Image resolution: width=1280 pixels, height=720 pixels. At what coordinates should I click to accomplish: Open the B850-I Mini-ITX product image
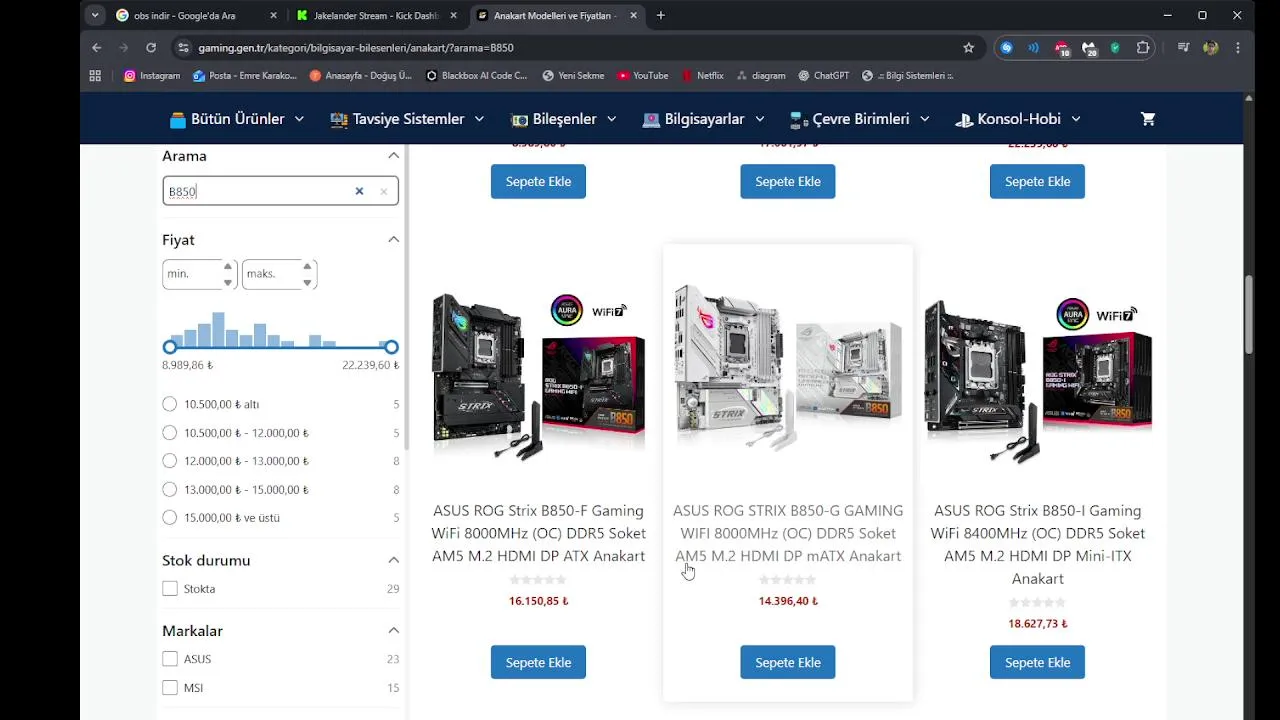(1037, 378)
